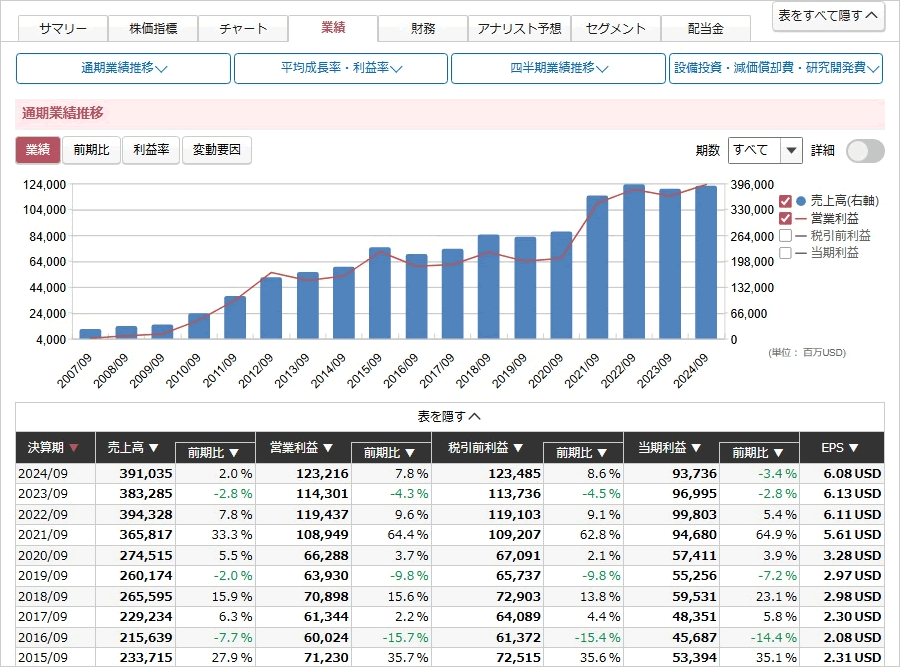Sort by 売上高 column arrow
This screenshot has width=900, height=667.
[x=153, y=448]
